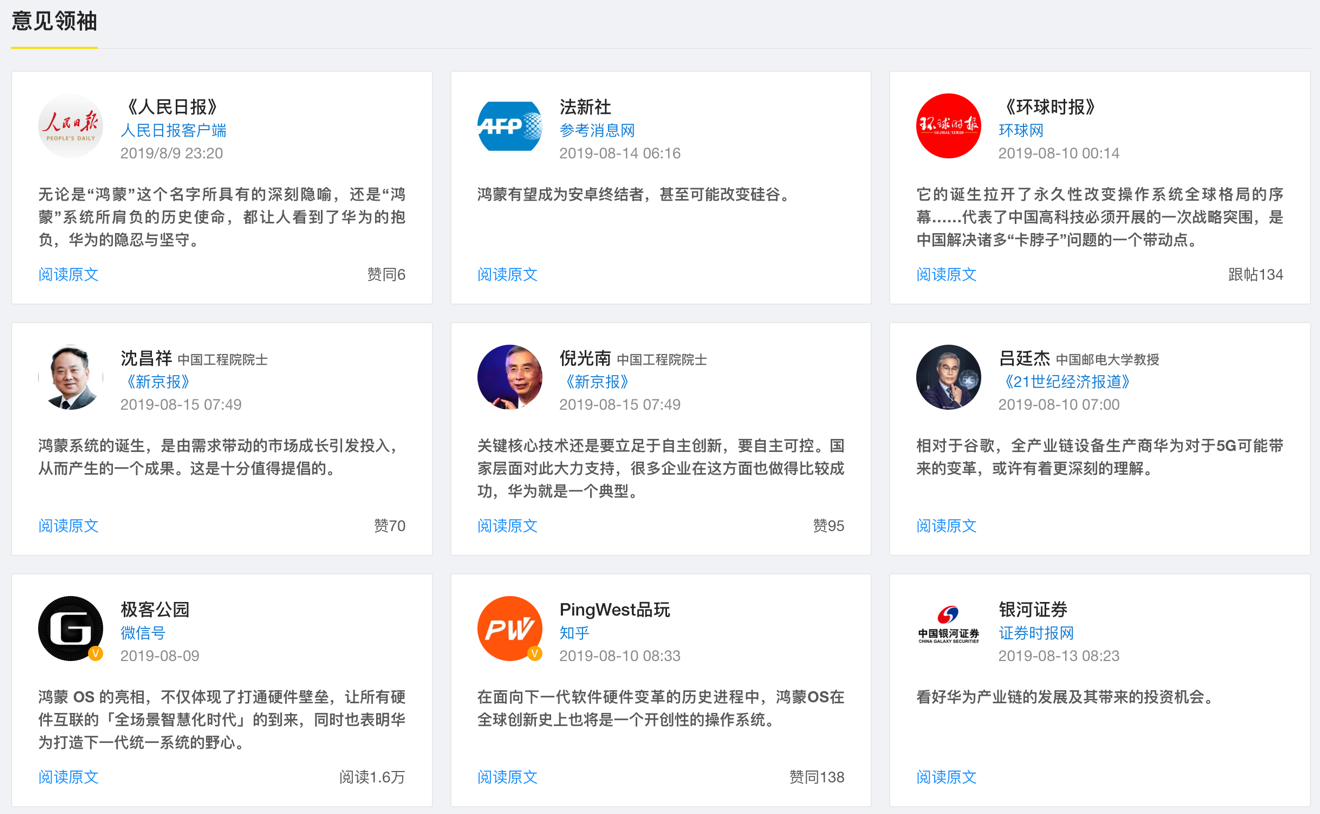Click the 赞同138 count

[x=817, y=776]
